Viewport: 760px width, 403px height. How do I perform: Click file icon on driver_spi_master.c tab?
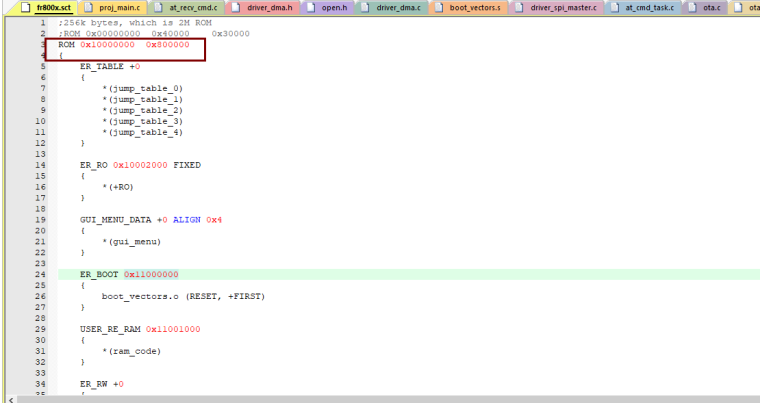pos(519,7)
